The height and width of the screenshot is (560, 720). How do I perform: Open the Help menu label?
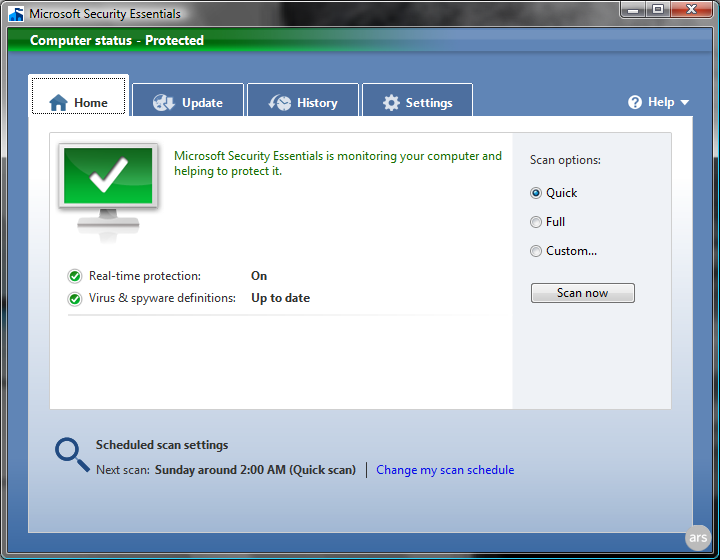pos(661,102)
